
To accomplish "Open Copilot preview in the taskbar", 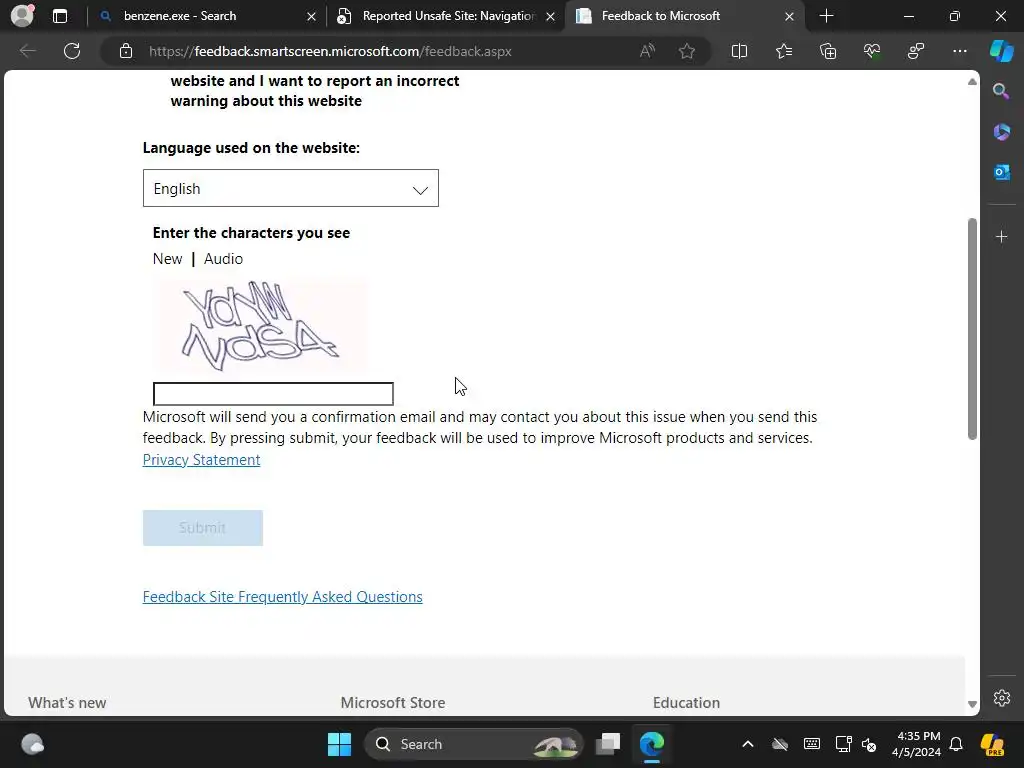I will point(993,744).
